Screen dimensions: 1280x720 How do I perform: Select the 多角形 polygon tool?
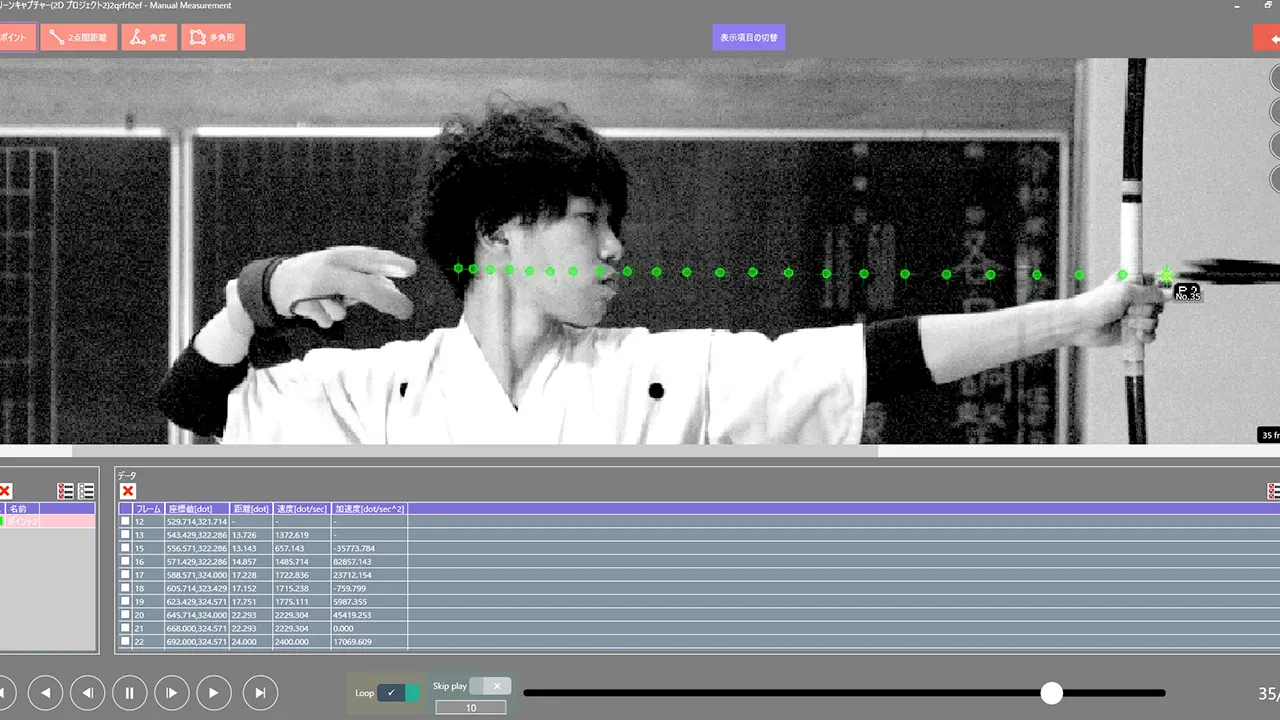pyautogui.click(x=213, y=38)
